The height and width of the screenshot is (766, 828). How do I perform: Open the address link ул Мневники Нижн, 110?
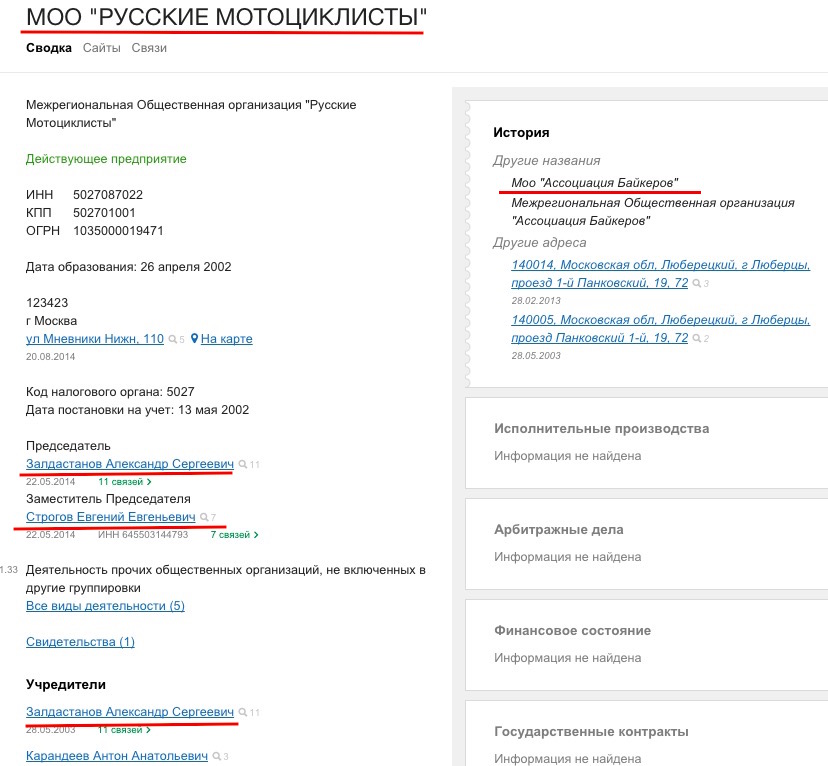click(95, 338)
